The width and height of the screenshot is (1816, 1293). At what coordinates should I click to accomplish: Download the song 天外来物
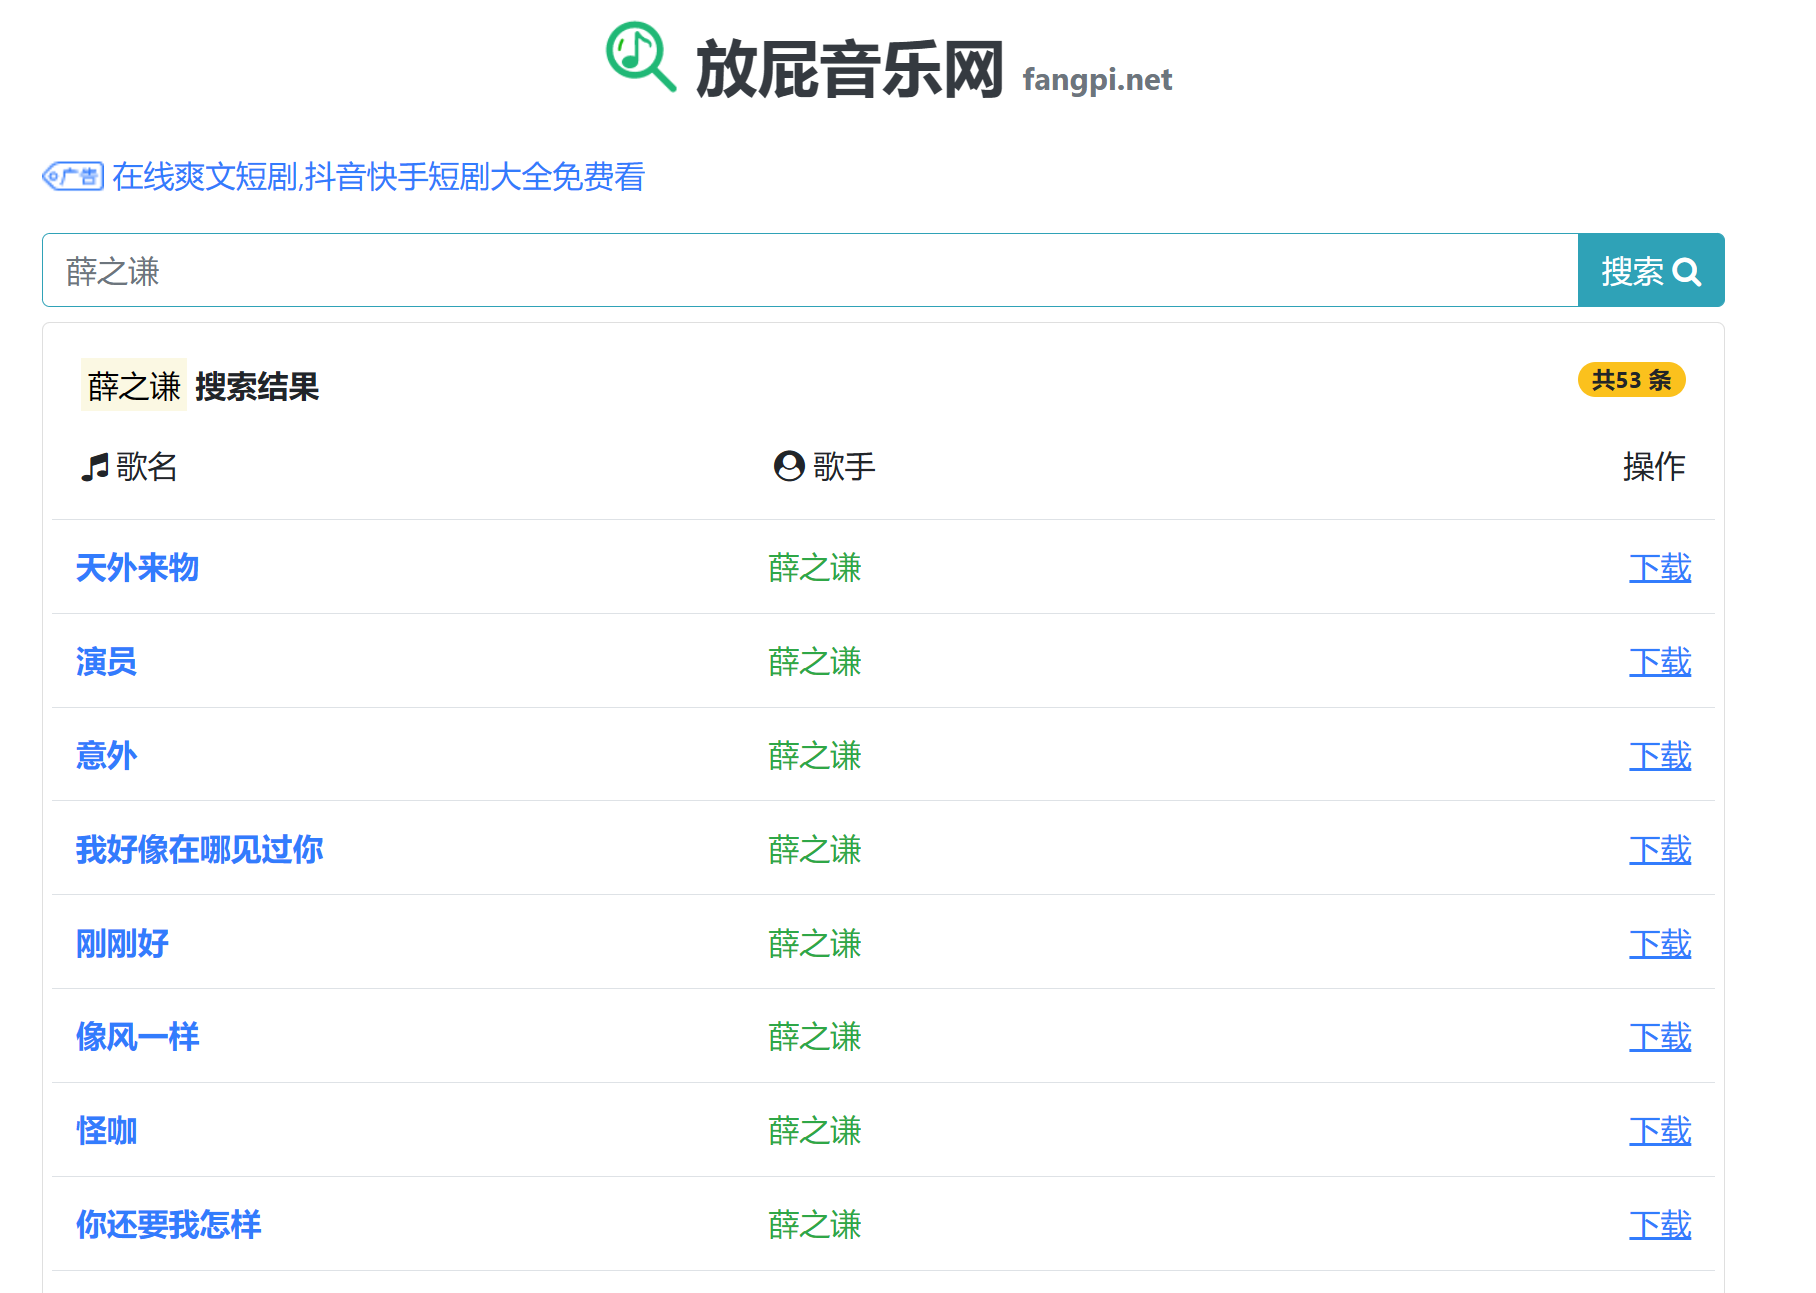click(1660, 568)
